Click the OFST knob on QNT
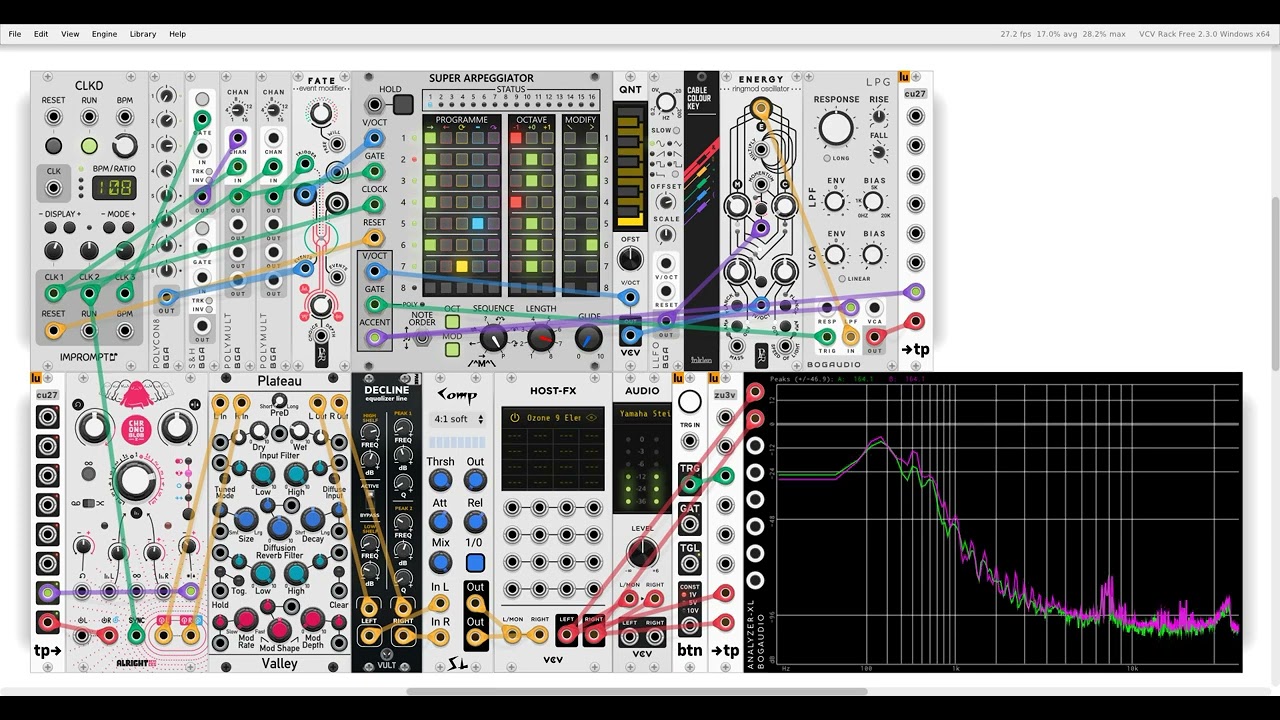 630,259
